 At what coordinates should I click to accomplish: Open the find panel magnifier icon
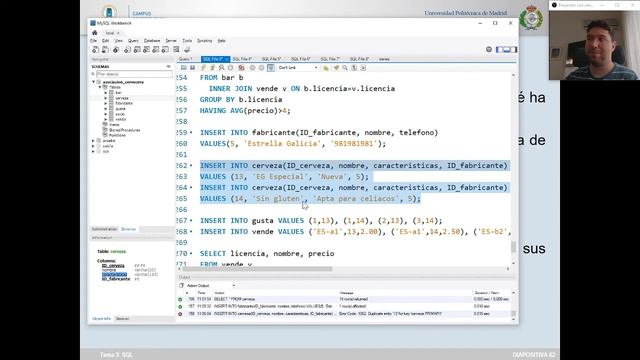(x=345, y=68)
